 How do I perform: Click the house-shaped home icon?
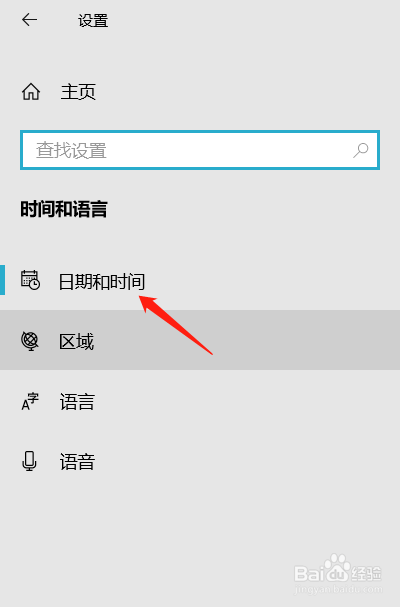(31, 92)
